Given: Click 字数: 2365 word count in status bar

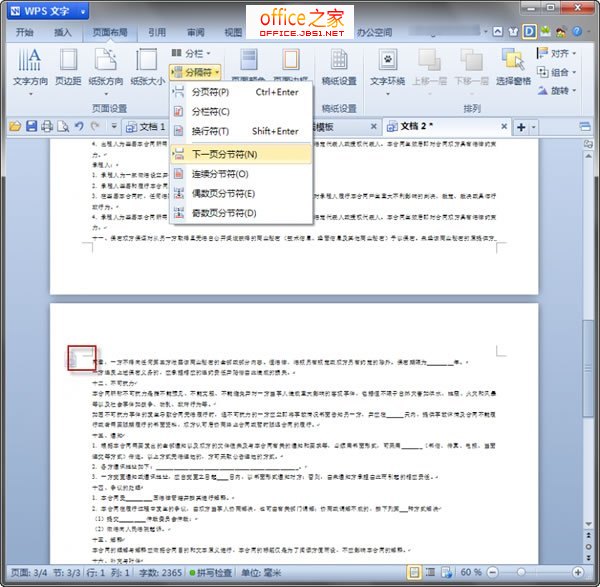Looking at the screenshot, I should tap(160, 573).
